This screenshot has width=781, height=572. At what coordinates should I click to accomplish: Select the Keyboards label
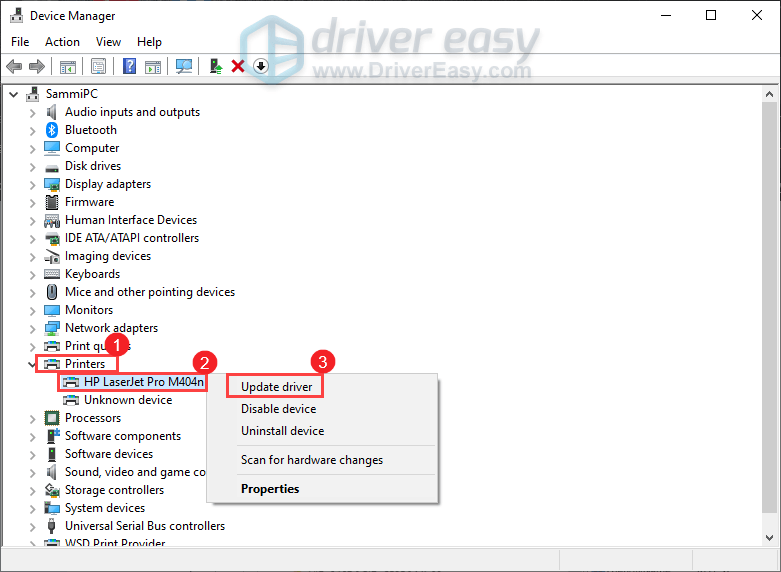pyautogui.click(x=93, y=274)
